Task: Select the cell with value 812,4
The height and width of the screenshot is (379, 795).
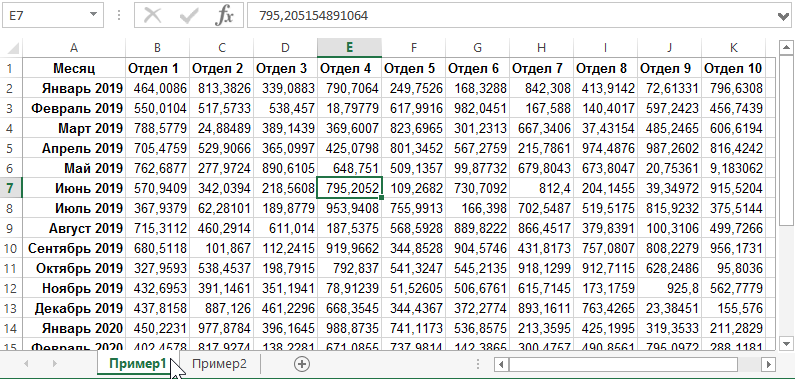Action: (x=541, y=188)
